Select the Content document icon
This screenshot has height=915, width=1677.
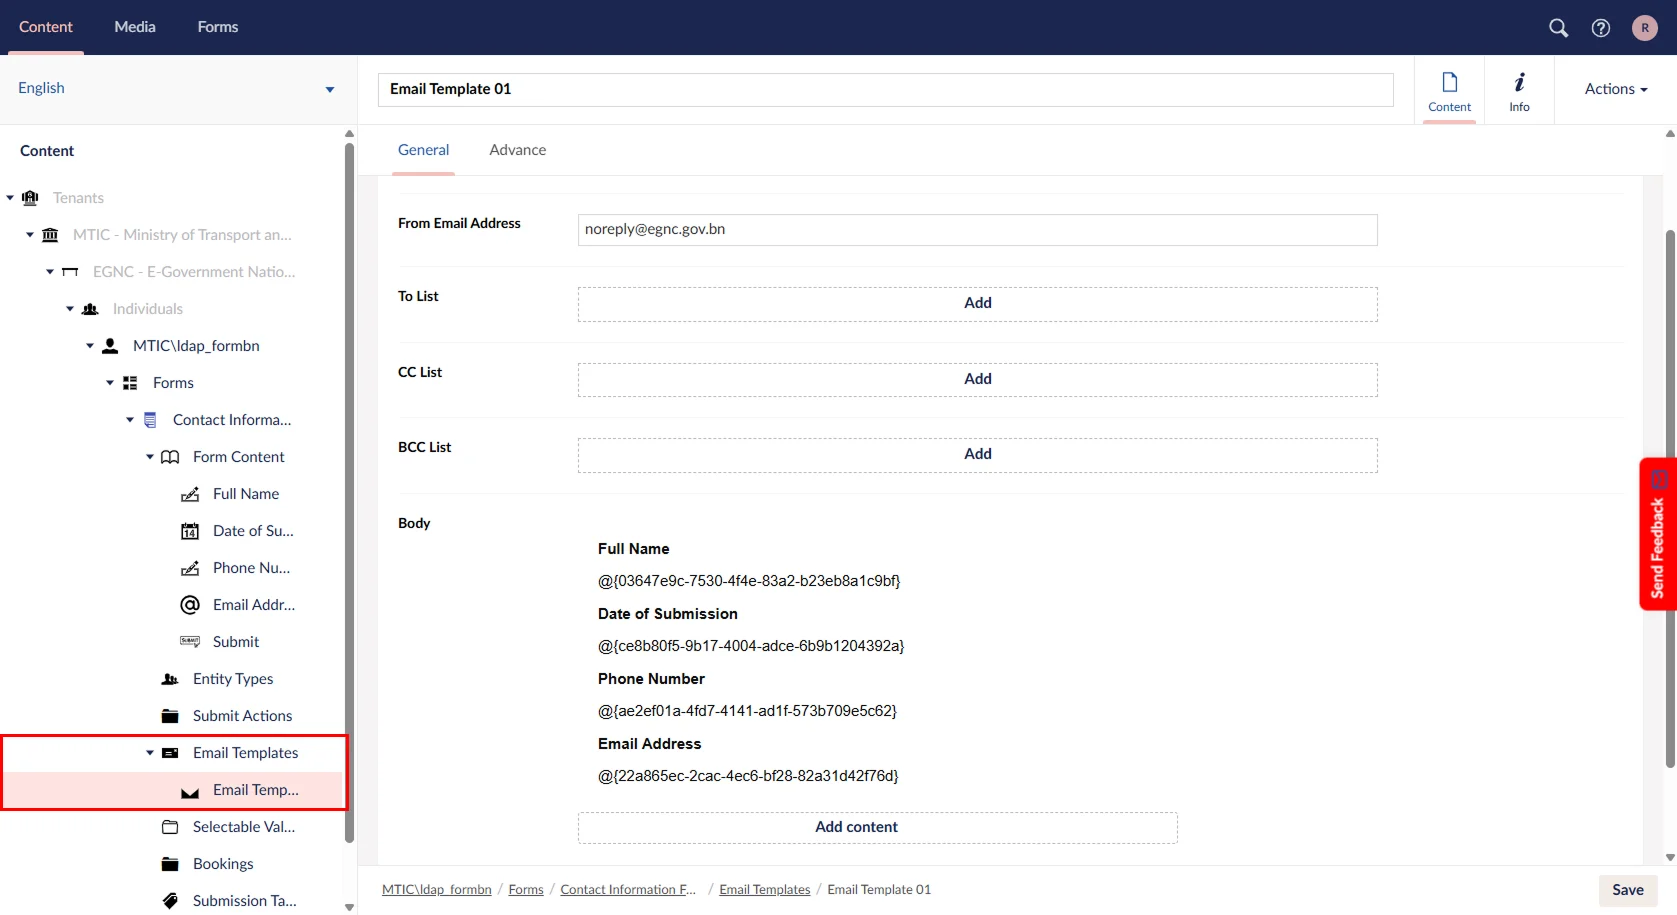(x=1449, y=90)
